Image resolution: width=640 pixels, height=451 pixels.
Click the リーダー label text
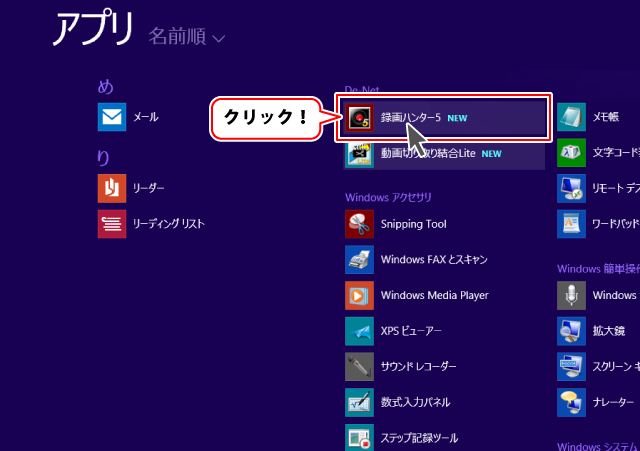(149, 188)
